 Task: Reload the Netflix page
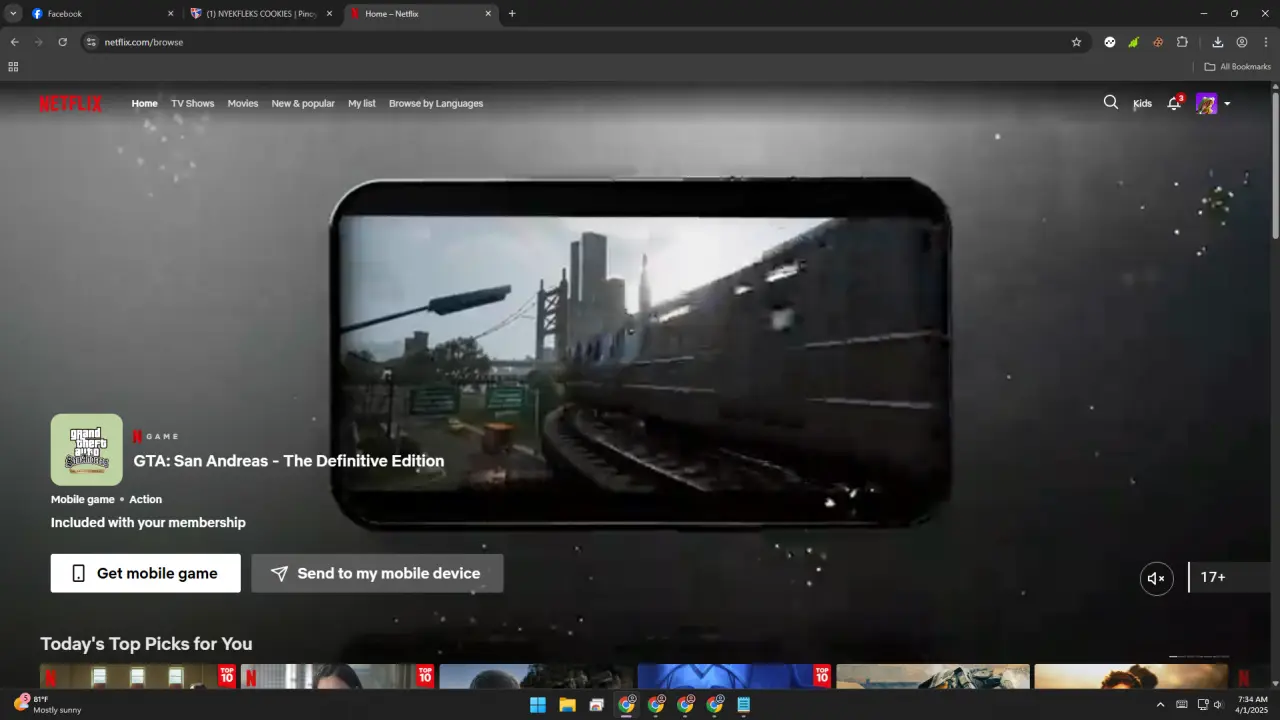click(x=62, y=42)
